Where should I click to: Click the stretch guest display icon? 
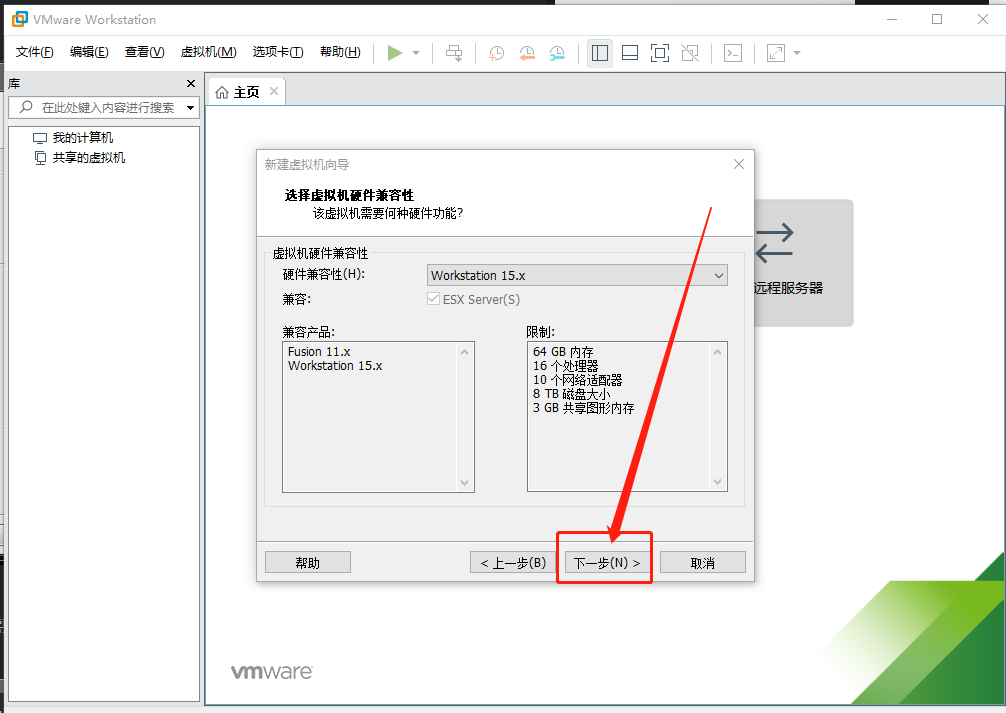click(x=776, y=53)
